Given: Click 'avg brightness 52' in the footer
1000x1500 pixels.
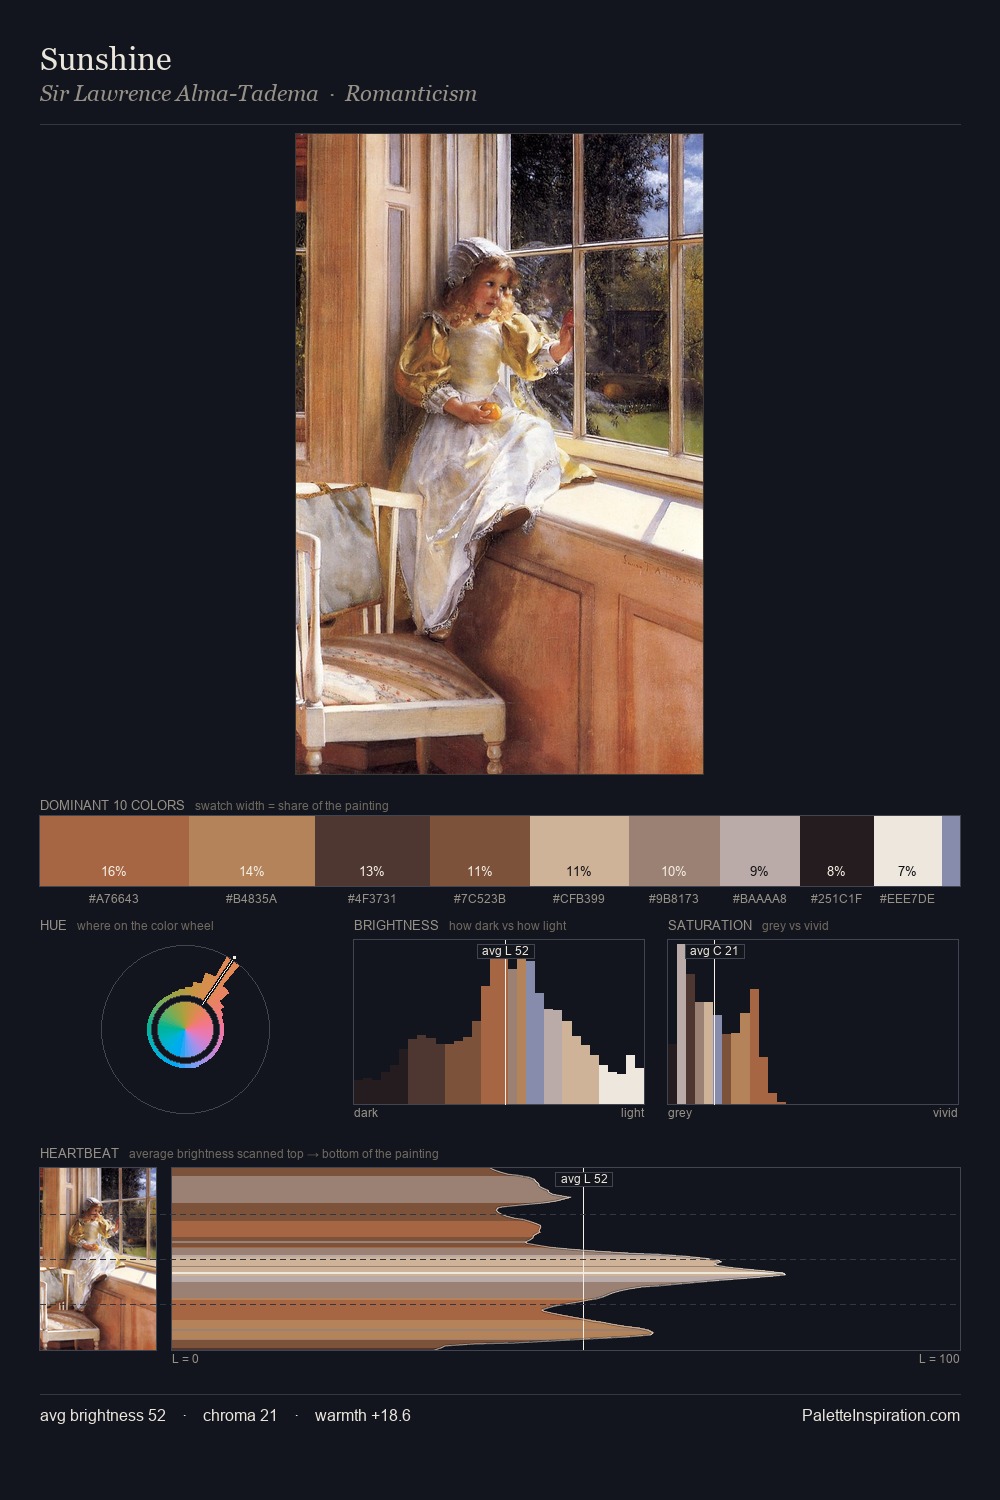Looking at the screenshot, I should click(x=103, y=1416).
